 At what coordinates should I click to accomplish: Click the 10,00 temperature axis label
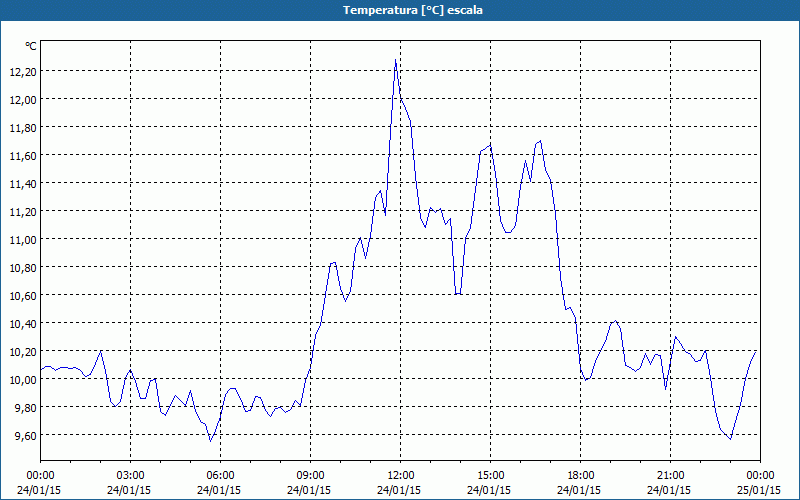coord(23,381)
